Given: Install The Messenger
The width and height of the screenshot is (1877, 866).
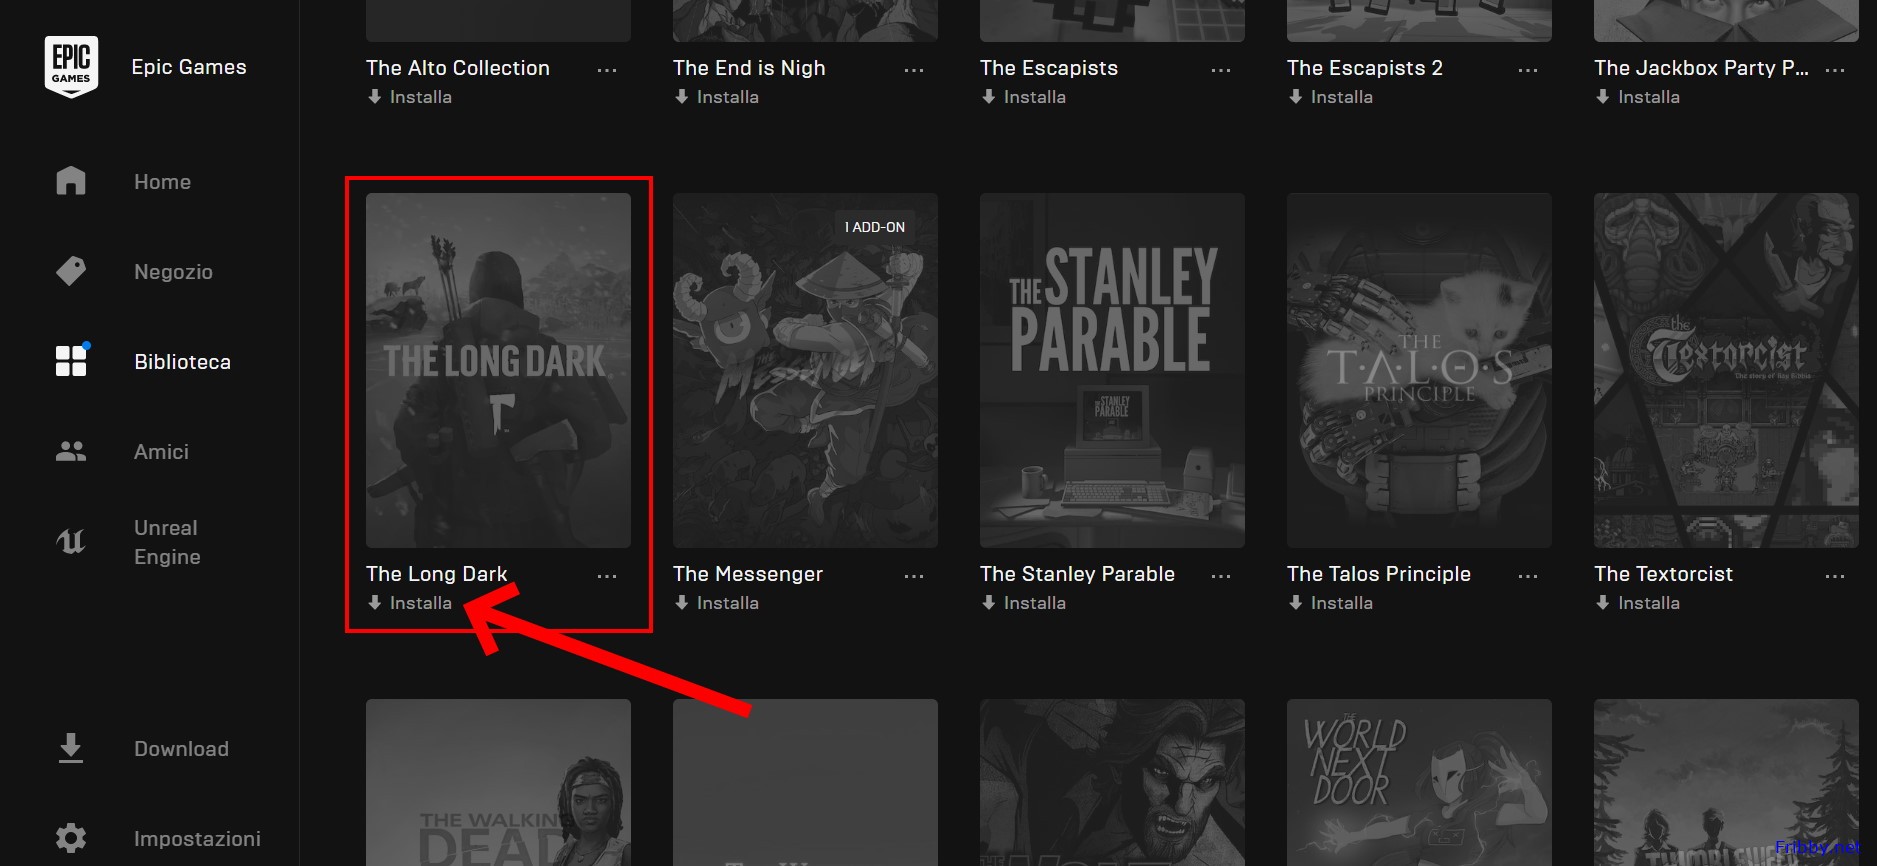Looking at the screenshot, I should click(x=717, y=603).
